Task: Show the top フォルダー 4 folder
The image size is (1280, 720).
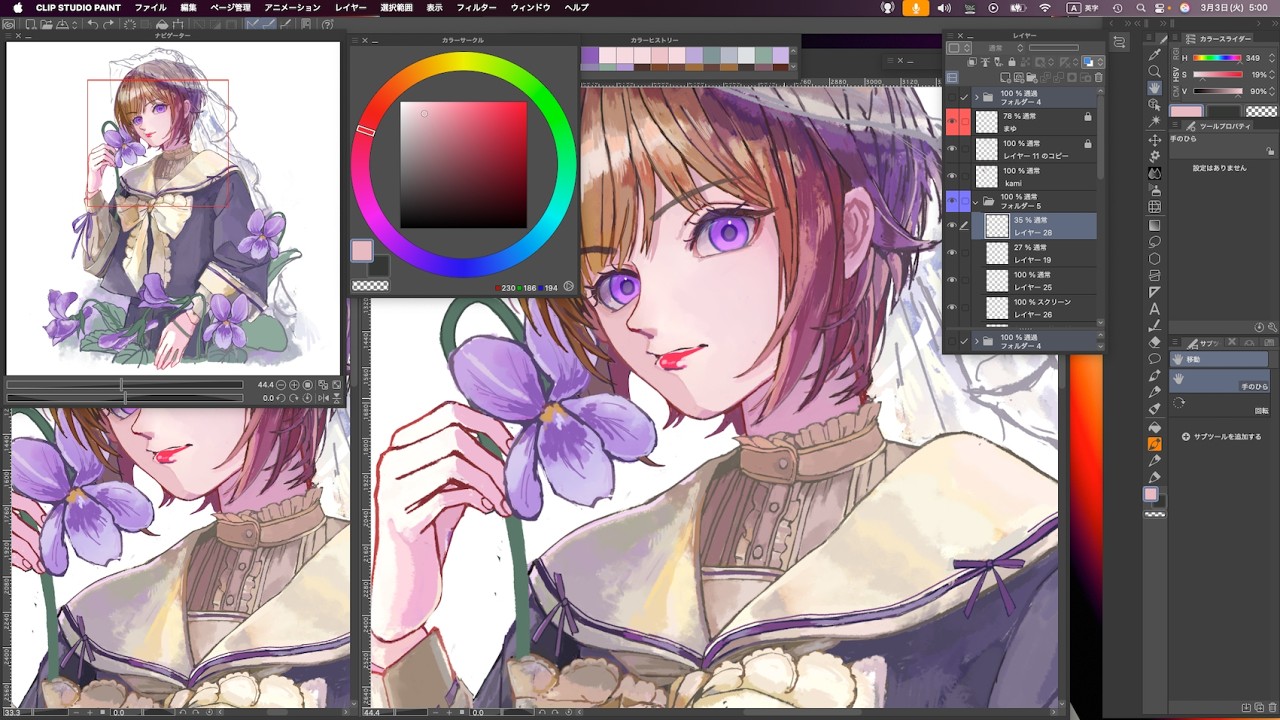Action: 951,97
